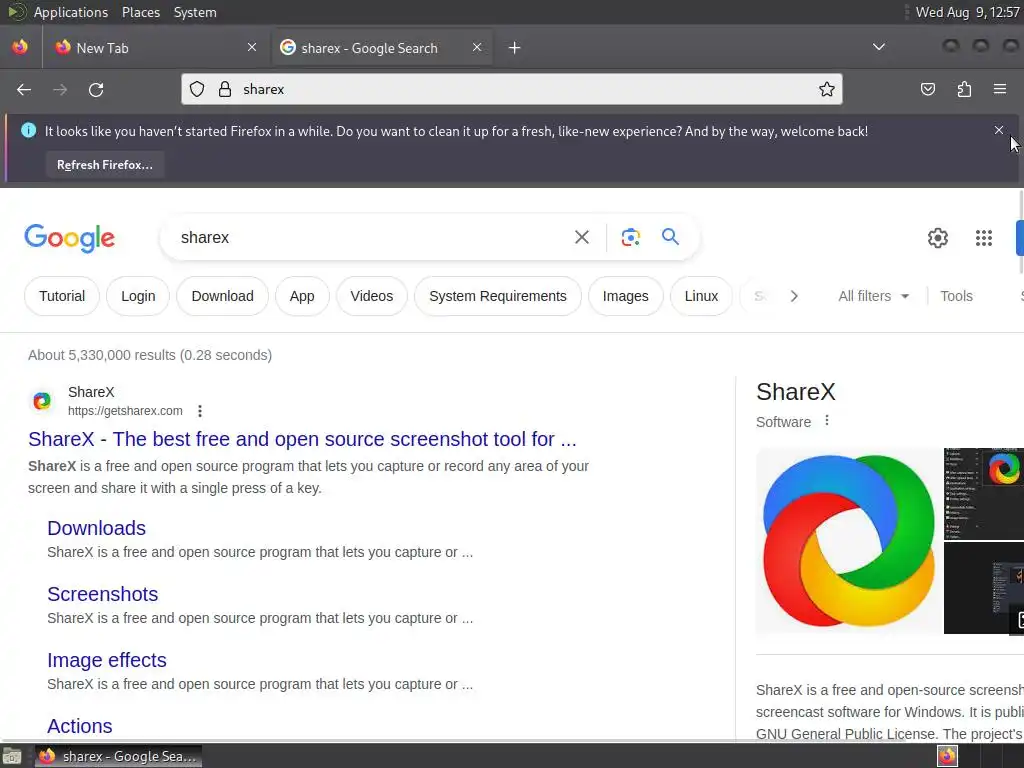Open the Places menu
Viewport: 1024px width, 768px height.
click(140, 12)
